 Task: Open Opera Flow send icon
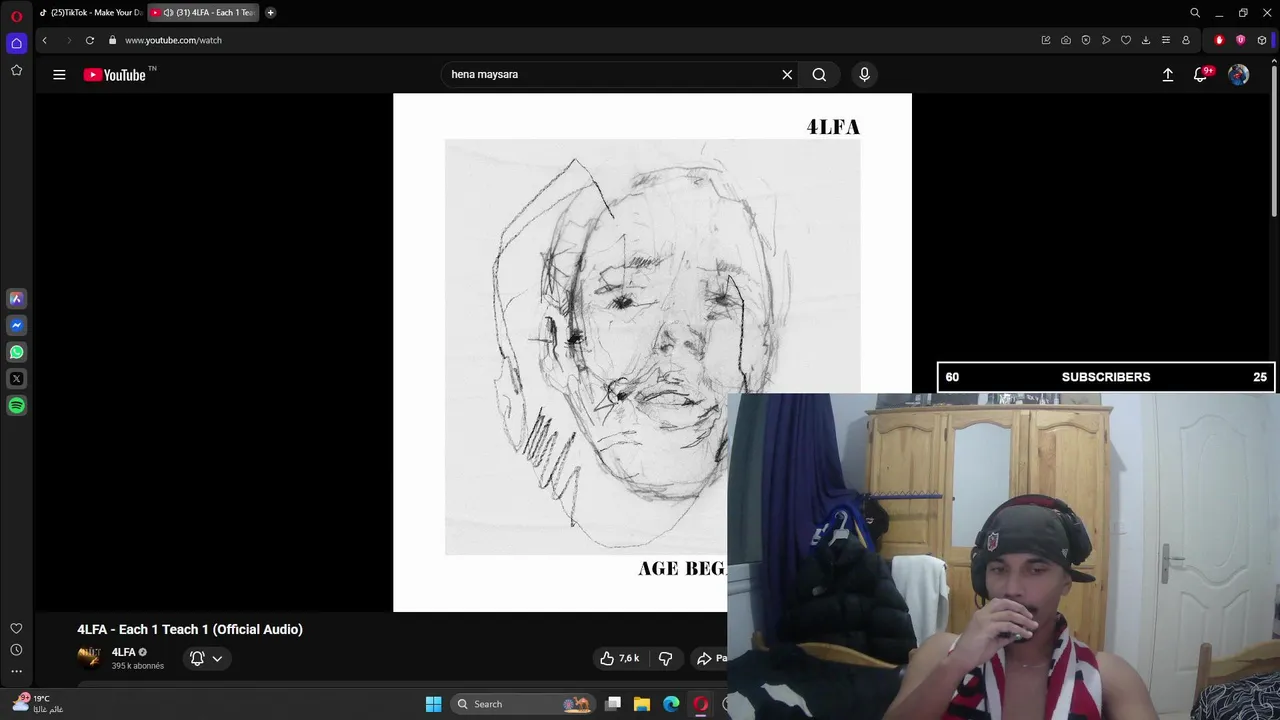tap(1106, 40)
